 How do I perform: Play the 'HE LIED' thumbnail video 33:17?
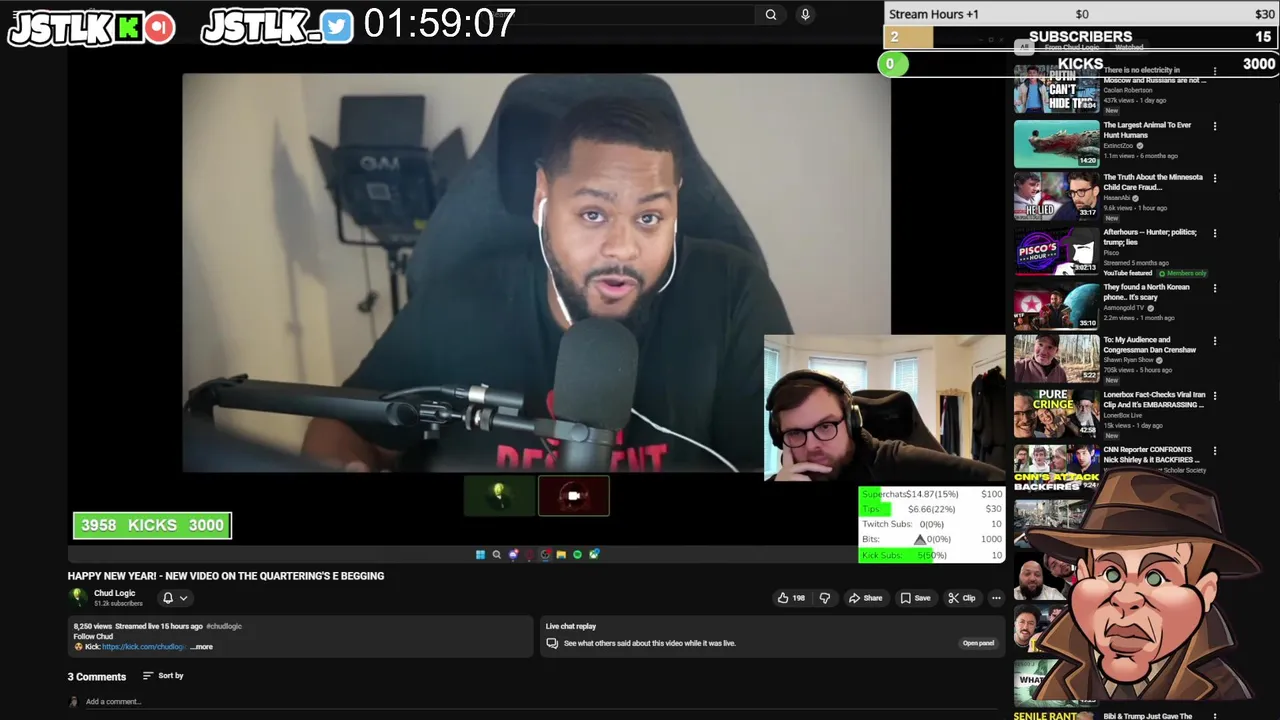[1056, 197]
